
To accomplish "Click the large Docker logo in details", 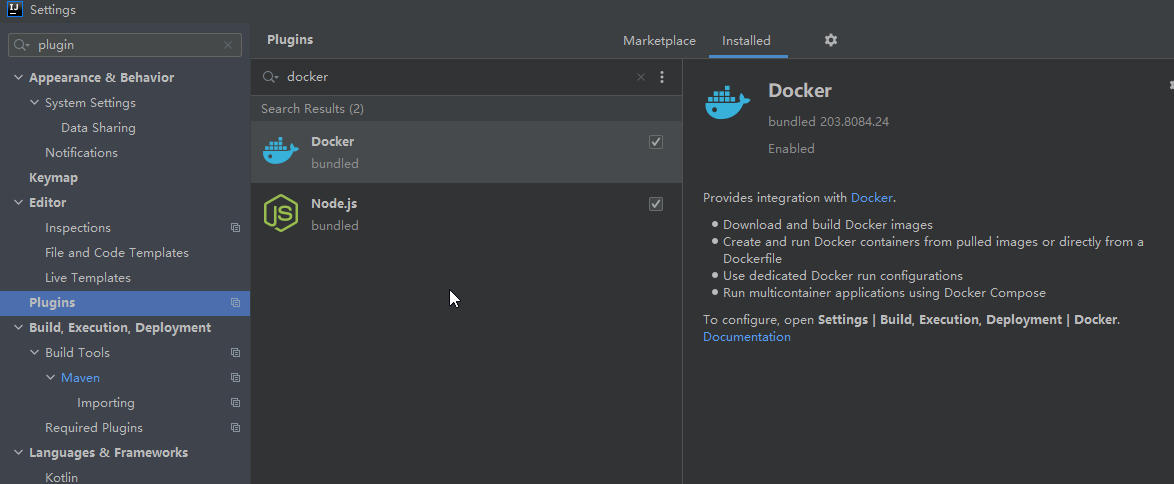I will (x=727, y=103).
